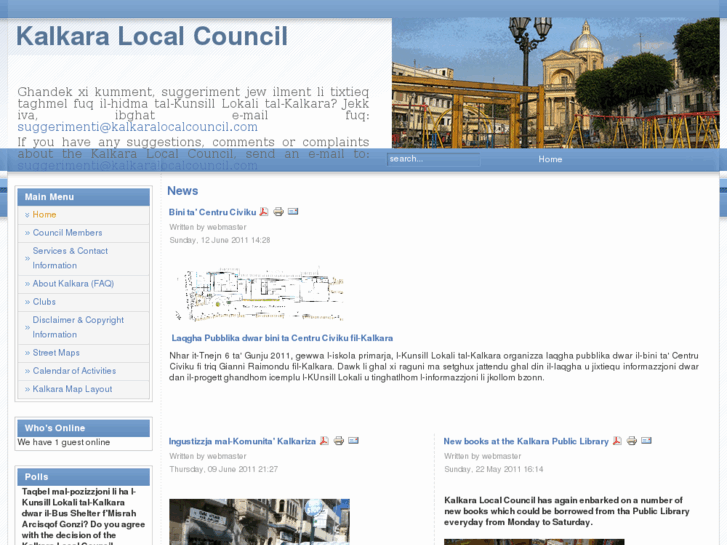Click the Main Menu module header

pyautogui.click(x=83, y=197)
